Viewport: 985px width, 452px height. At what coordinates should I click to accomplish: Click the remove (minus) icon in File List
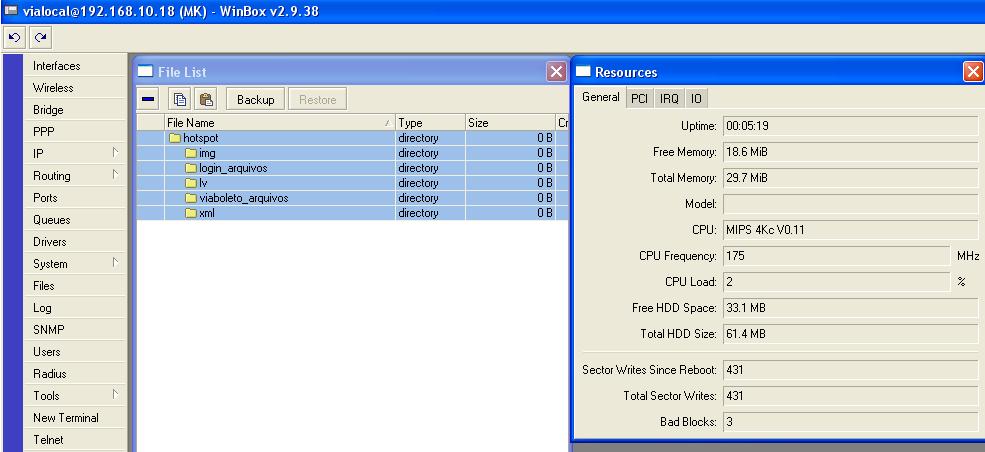(x=148, y=99)
